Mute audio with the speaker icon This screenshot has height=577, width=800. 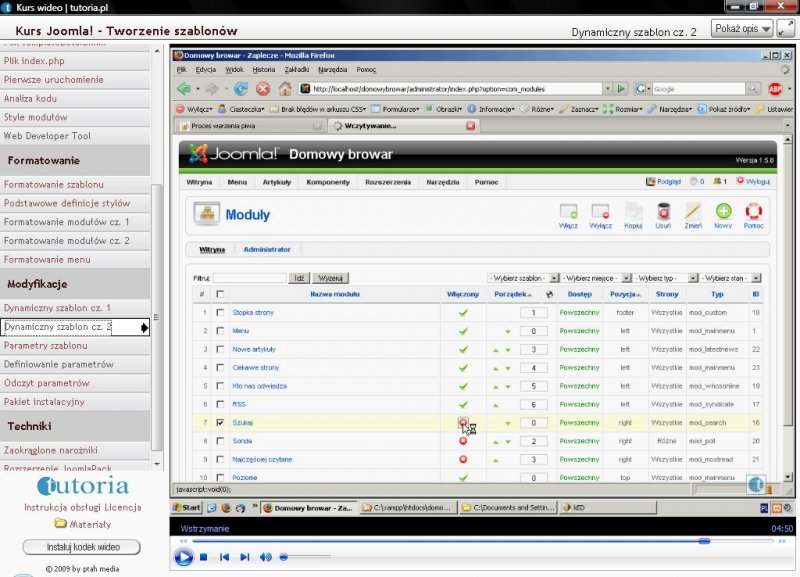coord(266,557)
